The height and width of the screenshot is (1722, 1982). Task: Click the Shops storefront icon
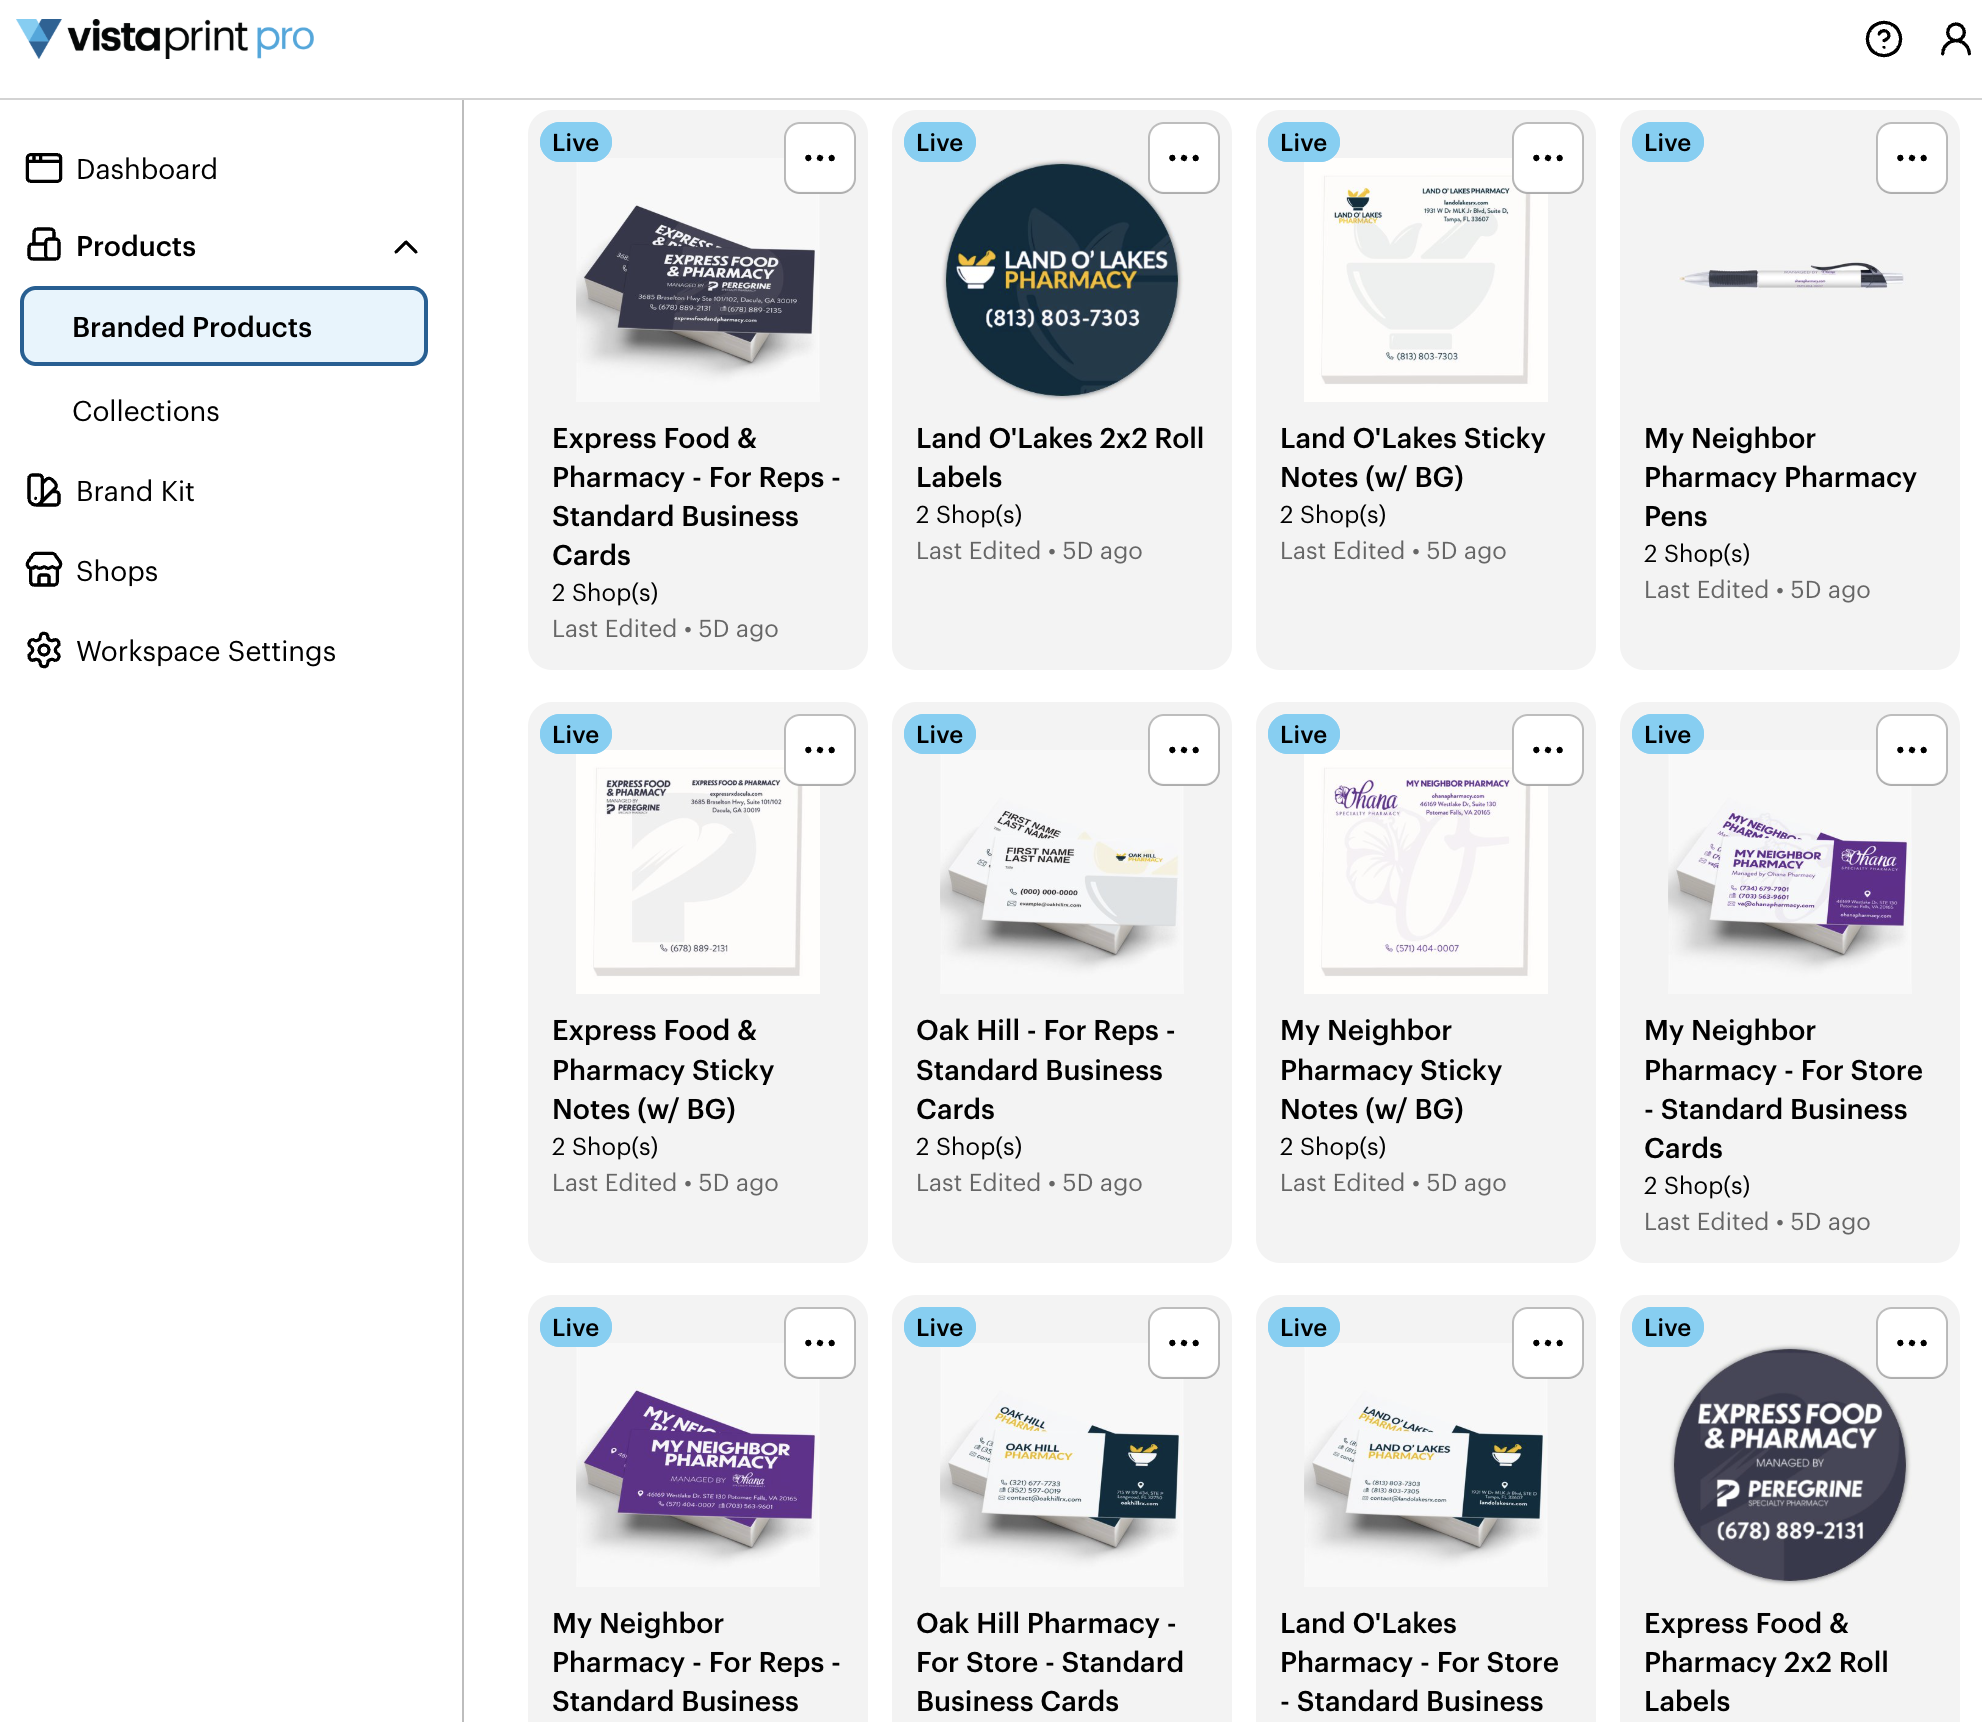click(x=44, y=570)
